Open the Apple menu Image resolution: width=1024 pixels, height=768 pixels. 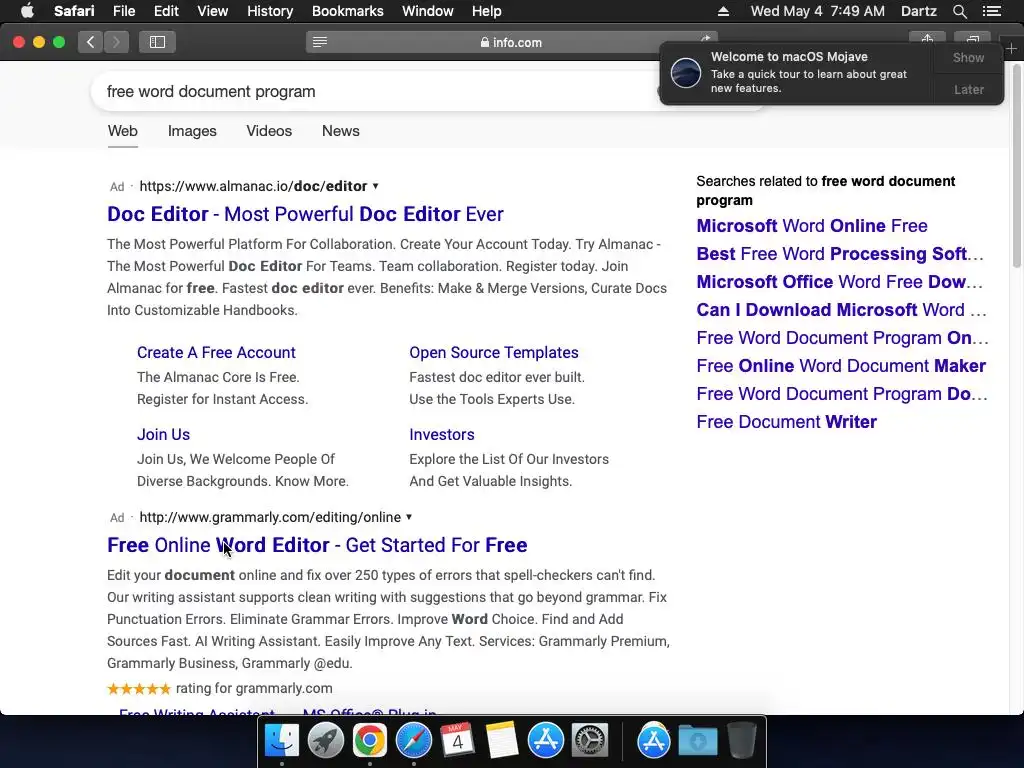(27, 11)
